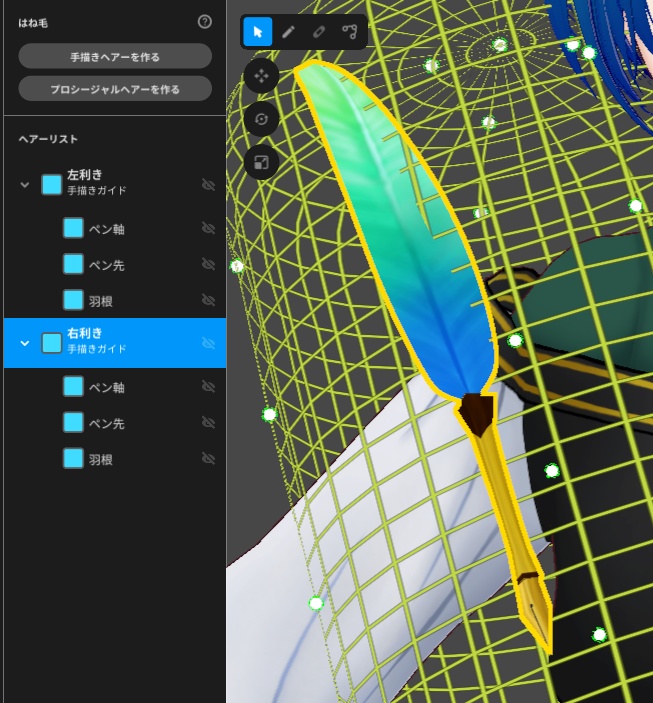
Task: Select ペン先 item under 右利き
Action: coord(115,422)
